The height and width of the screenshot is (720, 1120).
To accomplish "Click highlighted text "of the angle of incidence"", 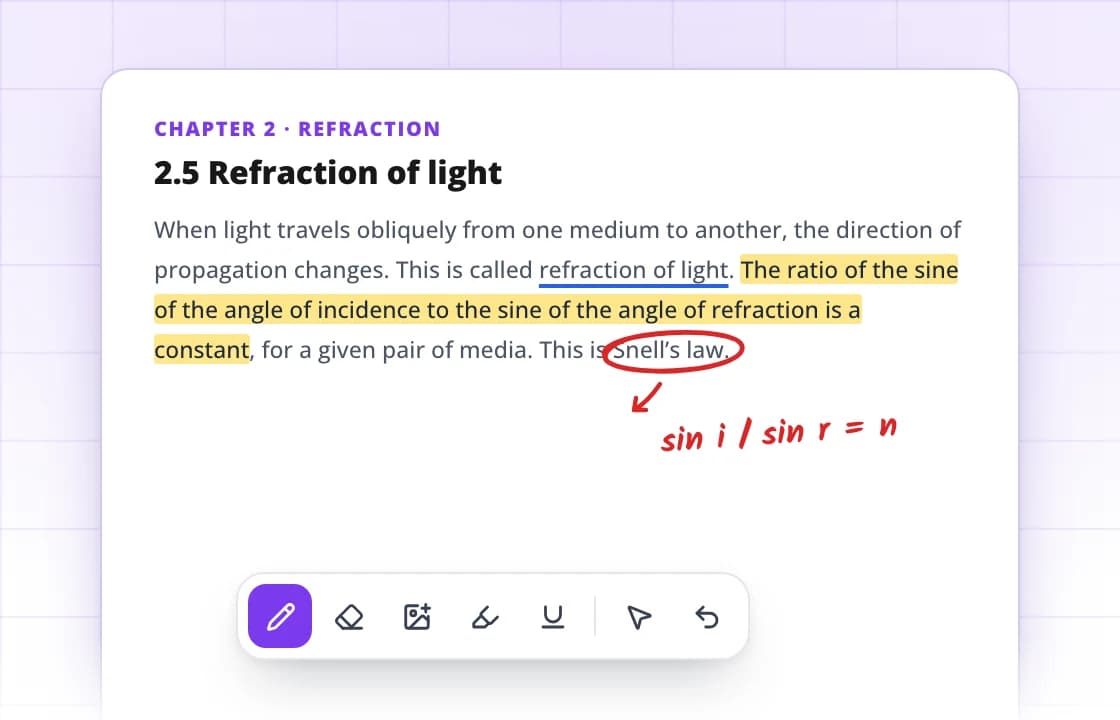I will click(287, 310).
